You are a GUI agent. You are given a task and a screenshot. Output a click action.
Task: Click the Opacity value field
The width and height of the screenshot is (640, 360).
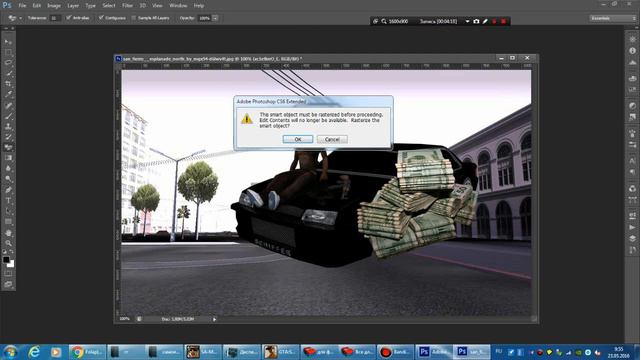(204, 18)
